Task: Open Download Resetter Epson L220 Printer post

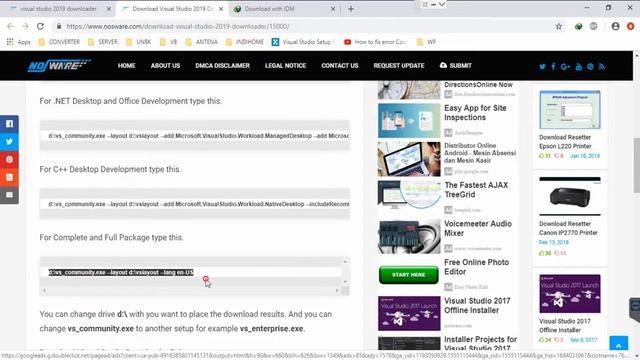Action: 565,142
